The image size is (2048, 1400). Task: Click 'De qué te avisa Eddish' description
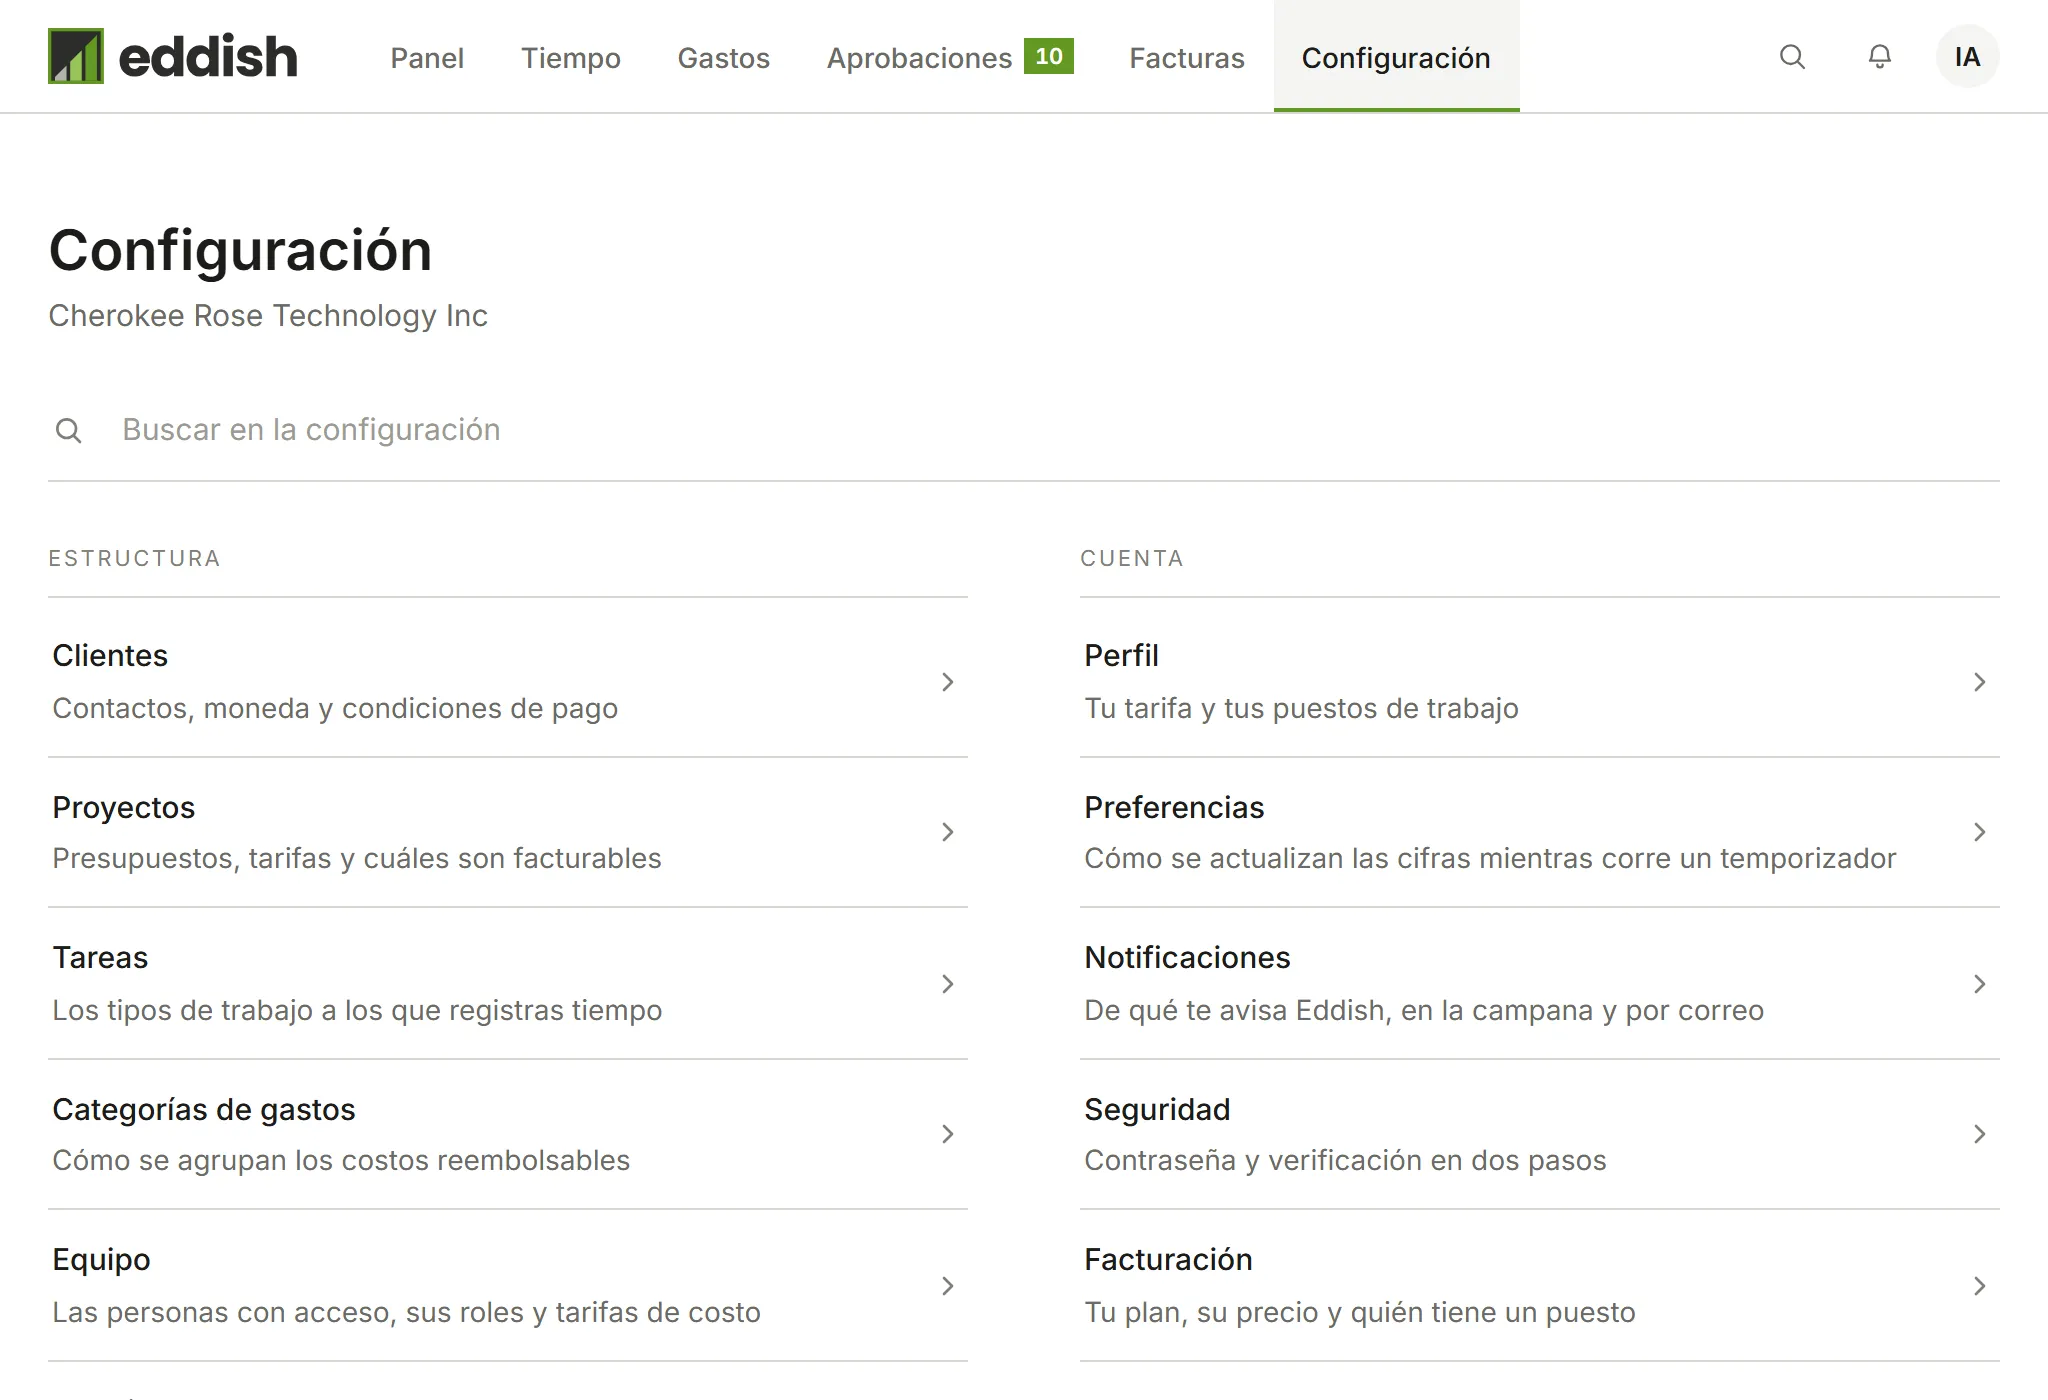point(1424,1010)
